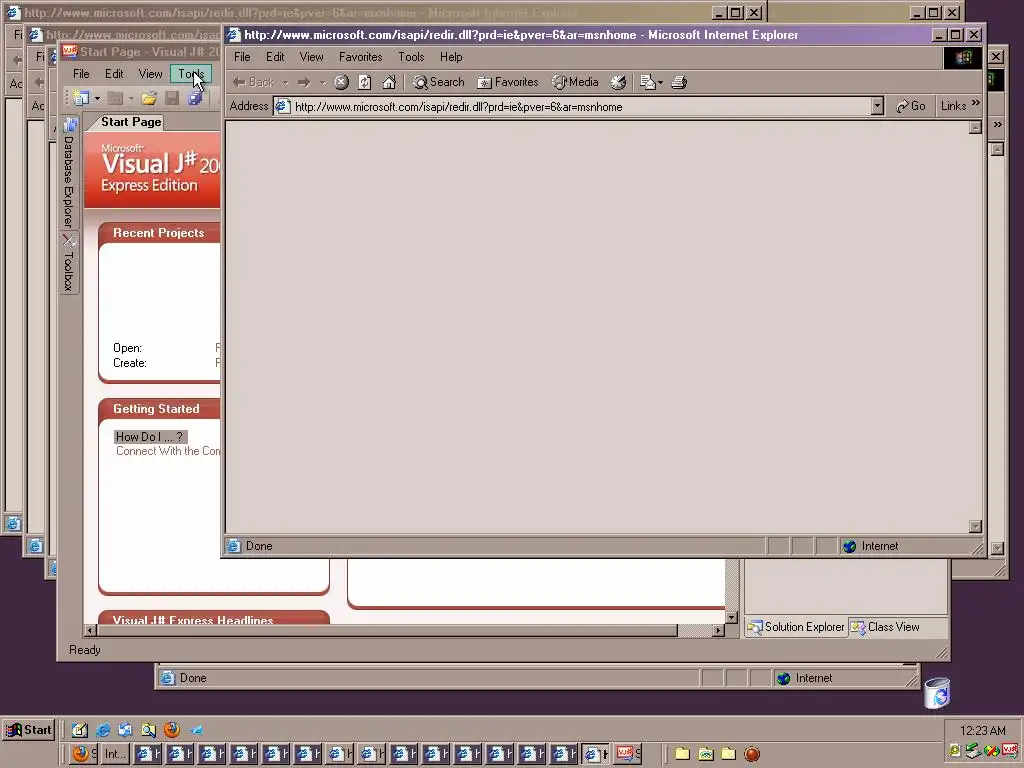This screenshot has width=1024, height=768.
Task: Click the Save All icon in Visual J# toolbar
Action: 195,99
